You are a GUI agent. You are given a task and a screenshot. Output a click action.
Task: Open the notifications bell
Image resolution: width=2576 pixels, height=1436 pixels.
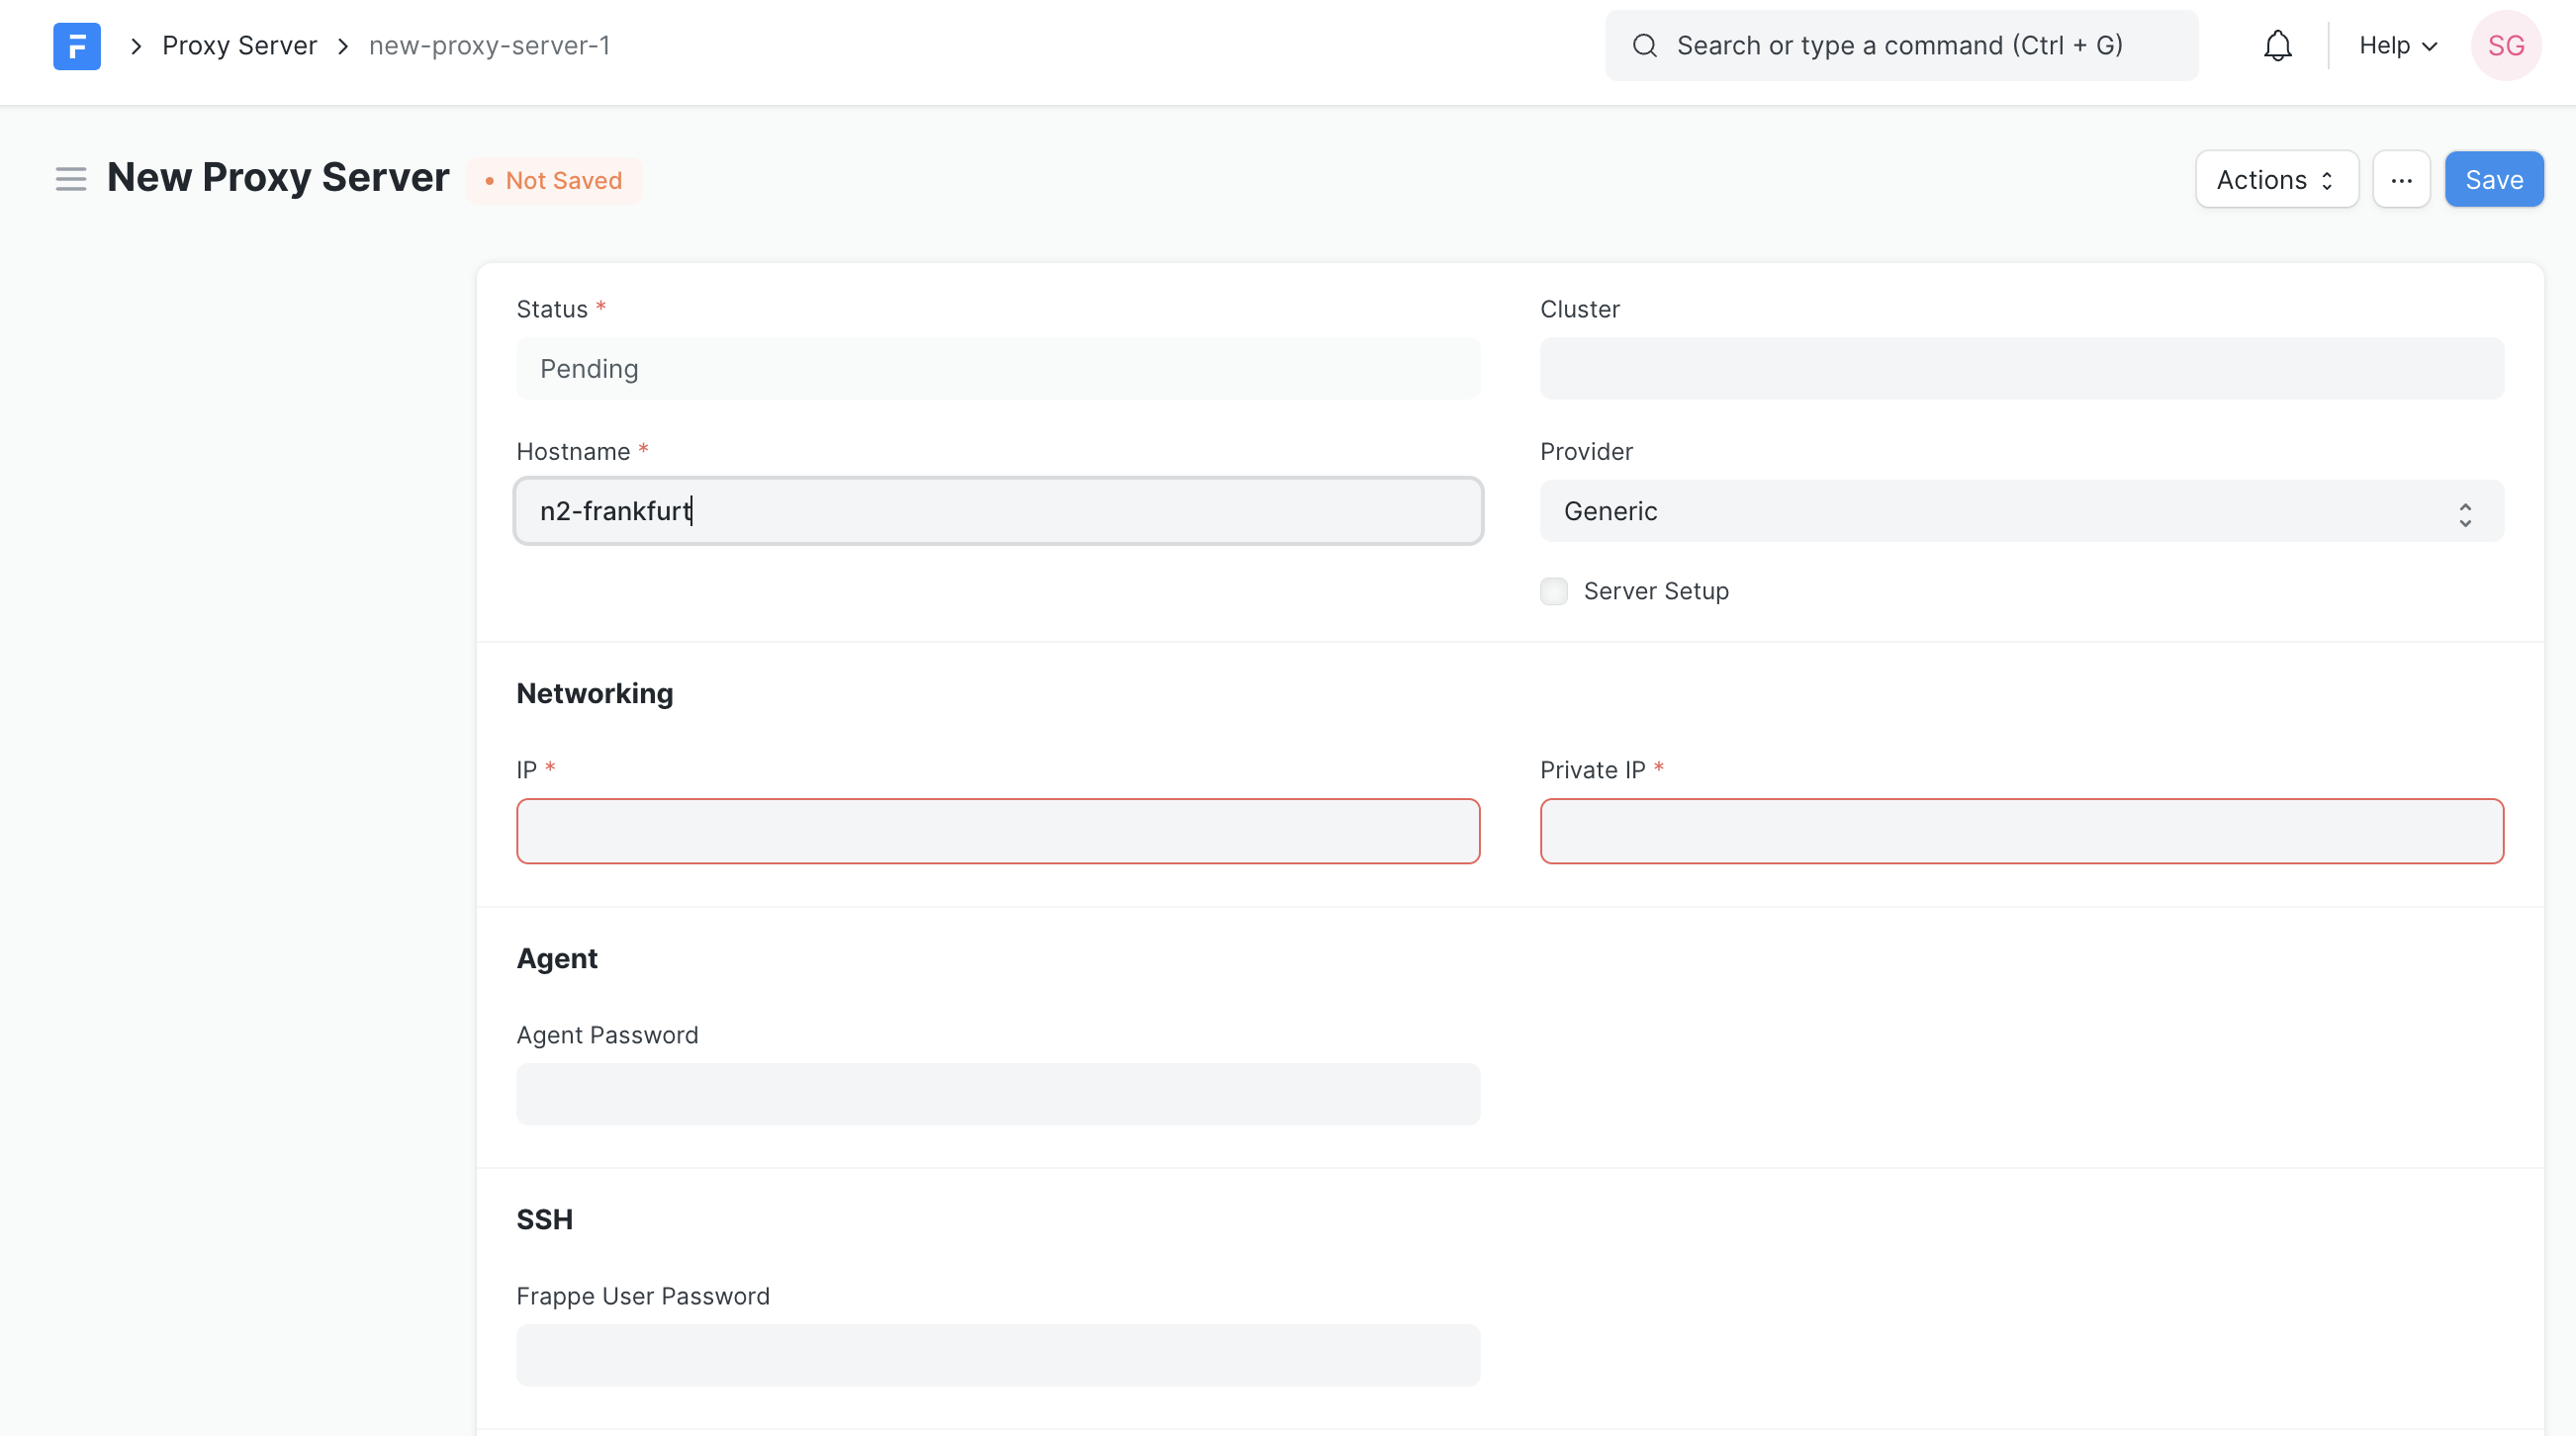(2277, 45)
